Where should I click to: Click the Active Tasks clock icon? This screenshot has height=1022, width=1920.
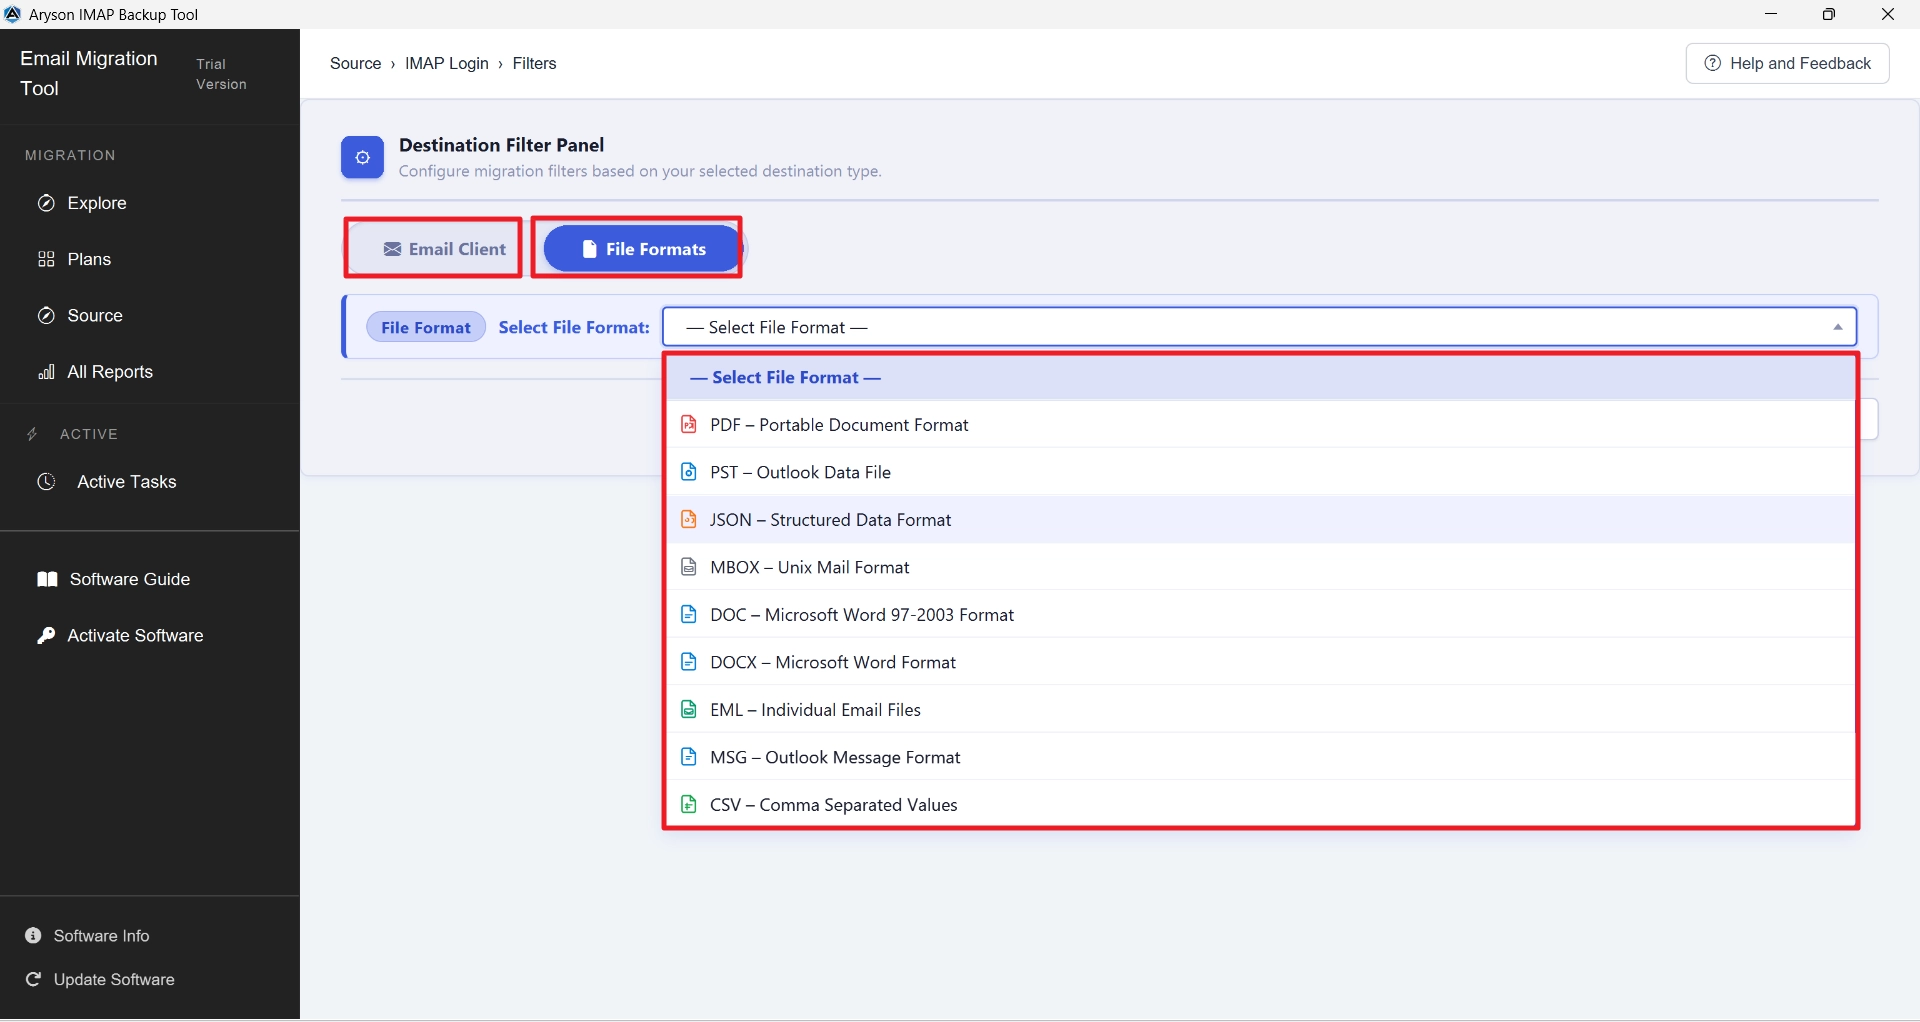pos(46,481)
